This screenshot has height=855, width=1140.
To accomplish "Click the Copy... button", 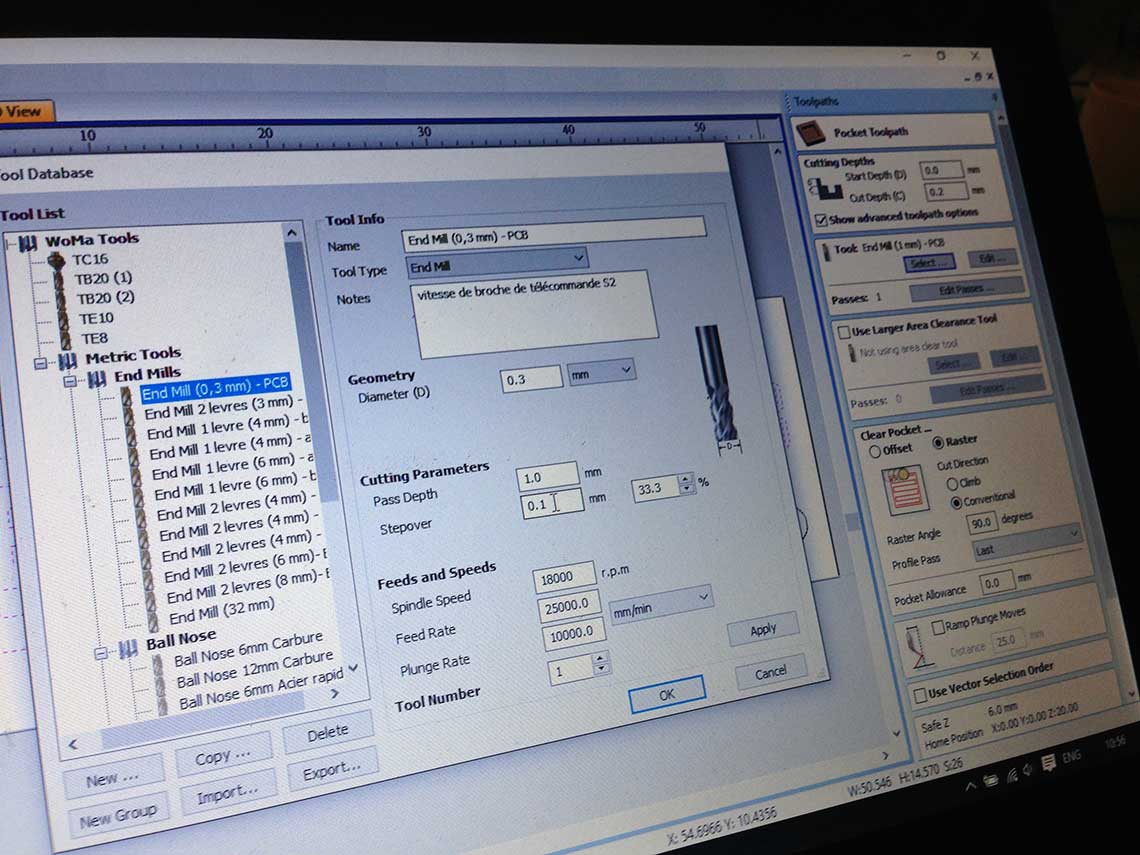I will point(222,756).
